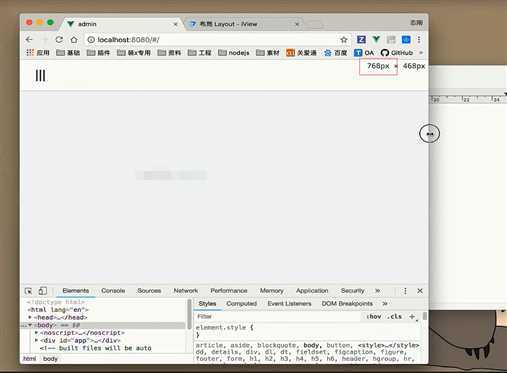Toggle the :hov element state button
The height and width of the screenshot is (373, 507).
(x=374, y=317)
